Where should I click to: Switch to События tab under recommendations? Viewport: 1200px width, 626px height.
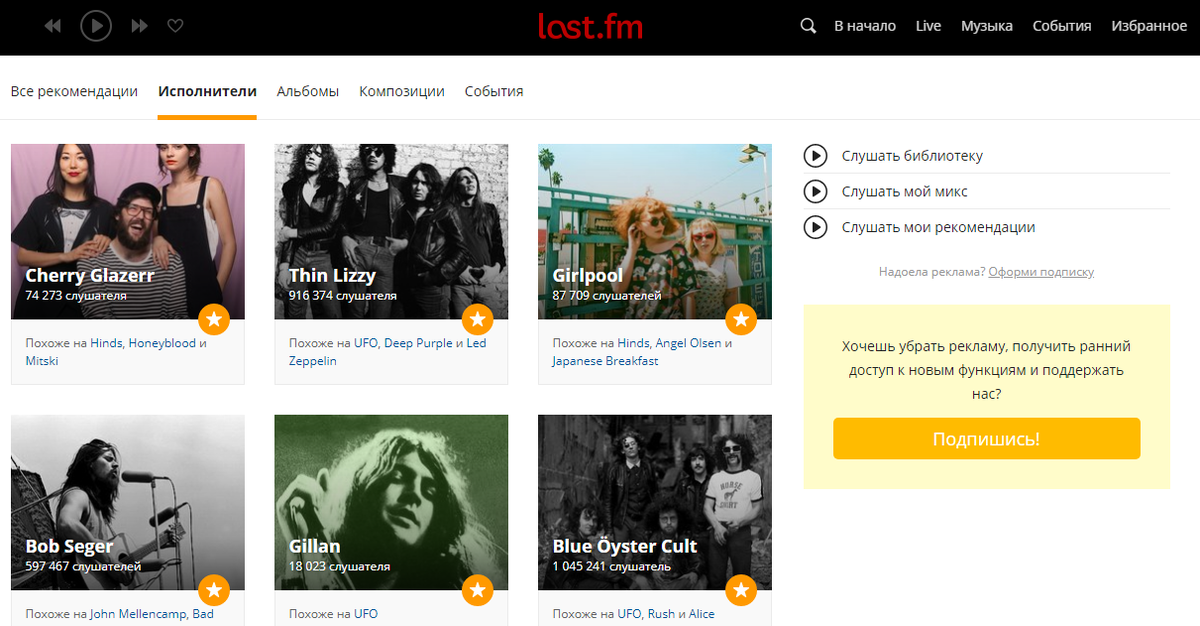click(494, 91)
